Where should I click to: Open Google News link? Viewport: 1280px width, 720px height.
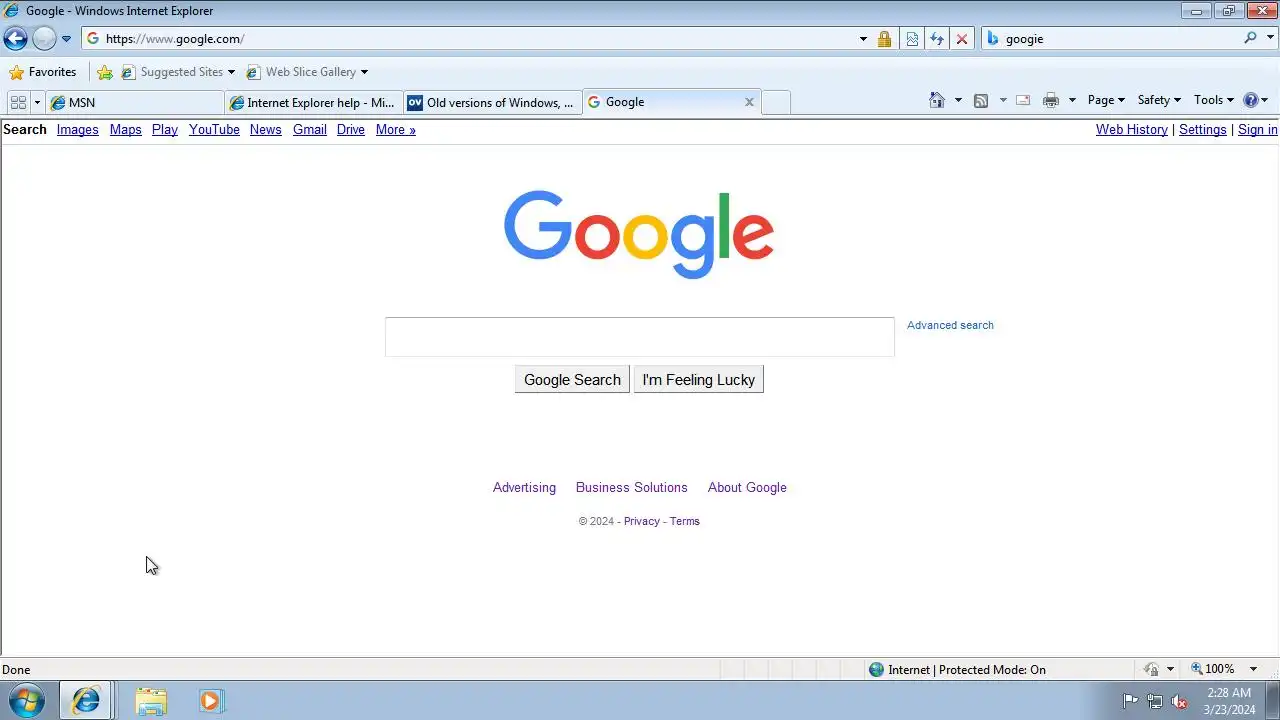(x=265, y=130)
